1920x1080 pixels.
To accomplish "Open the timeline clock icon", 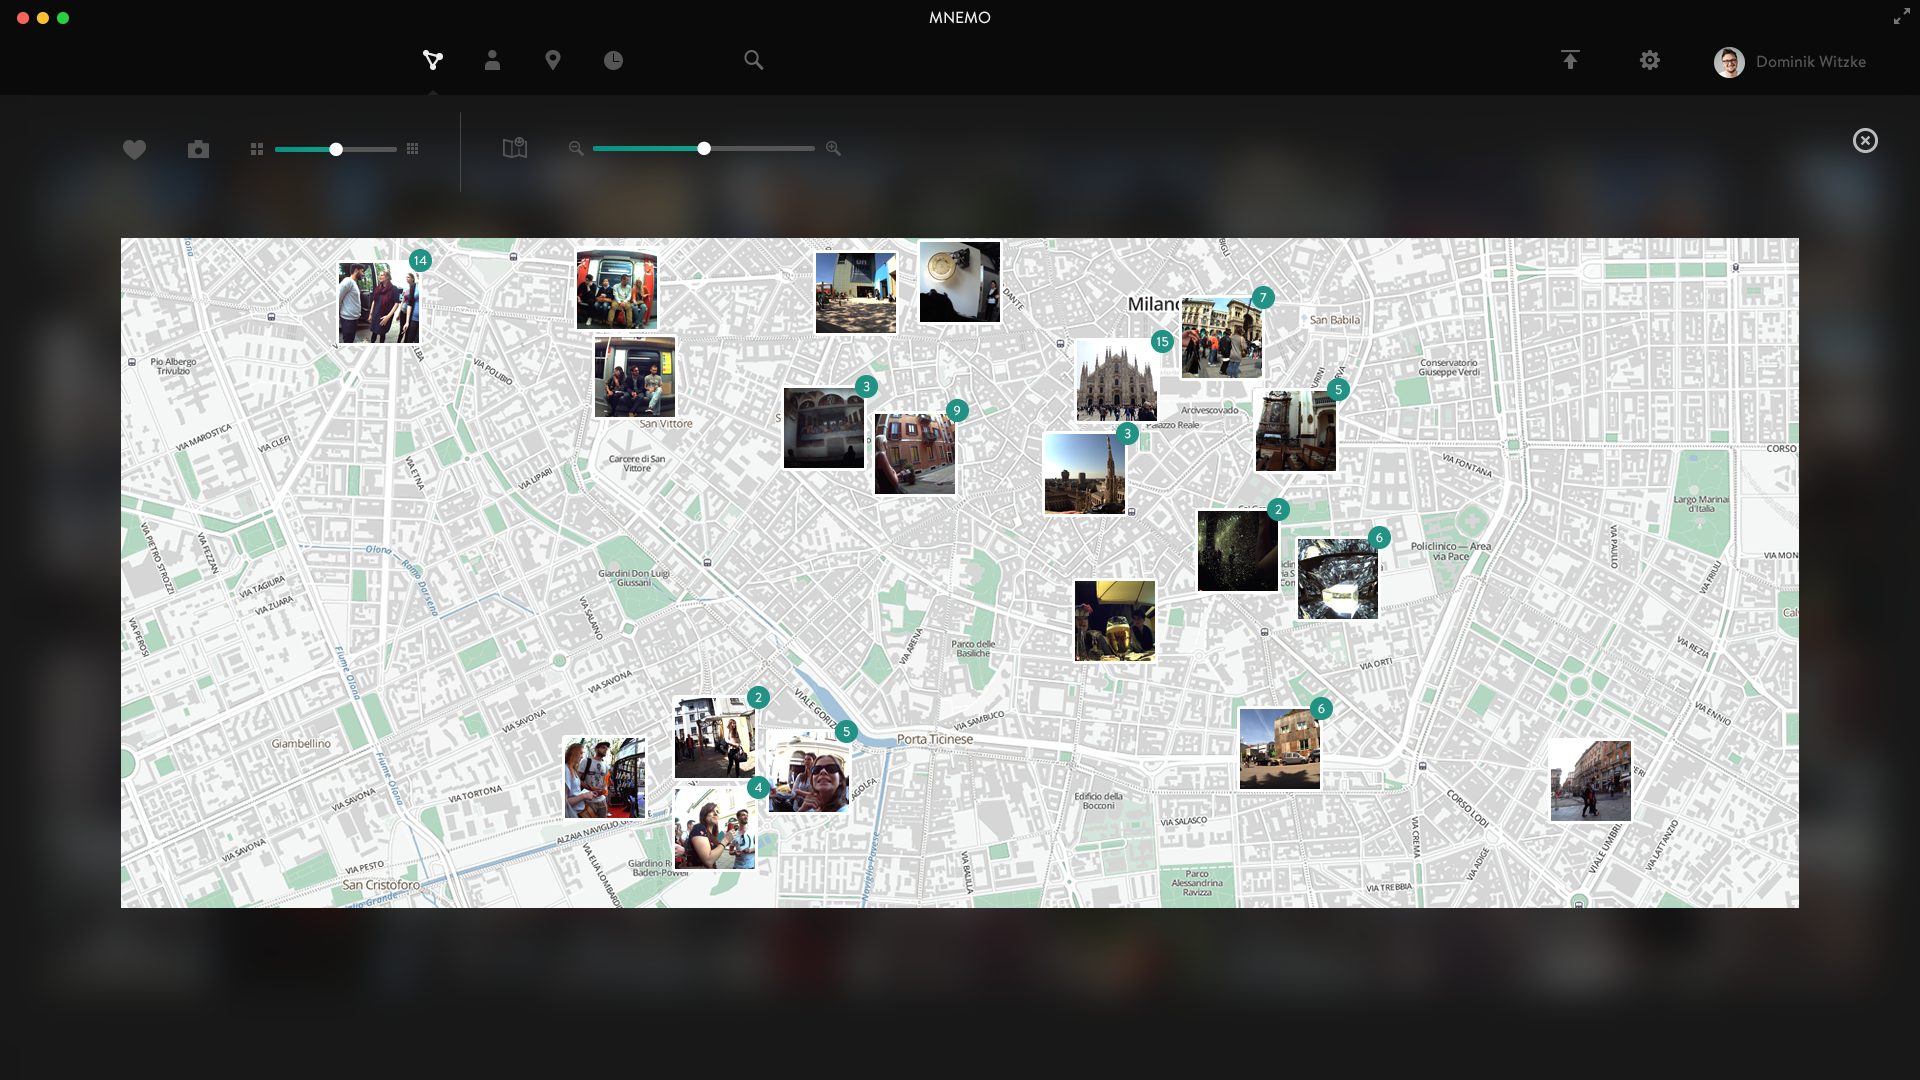I will (613, 61).
